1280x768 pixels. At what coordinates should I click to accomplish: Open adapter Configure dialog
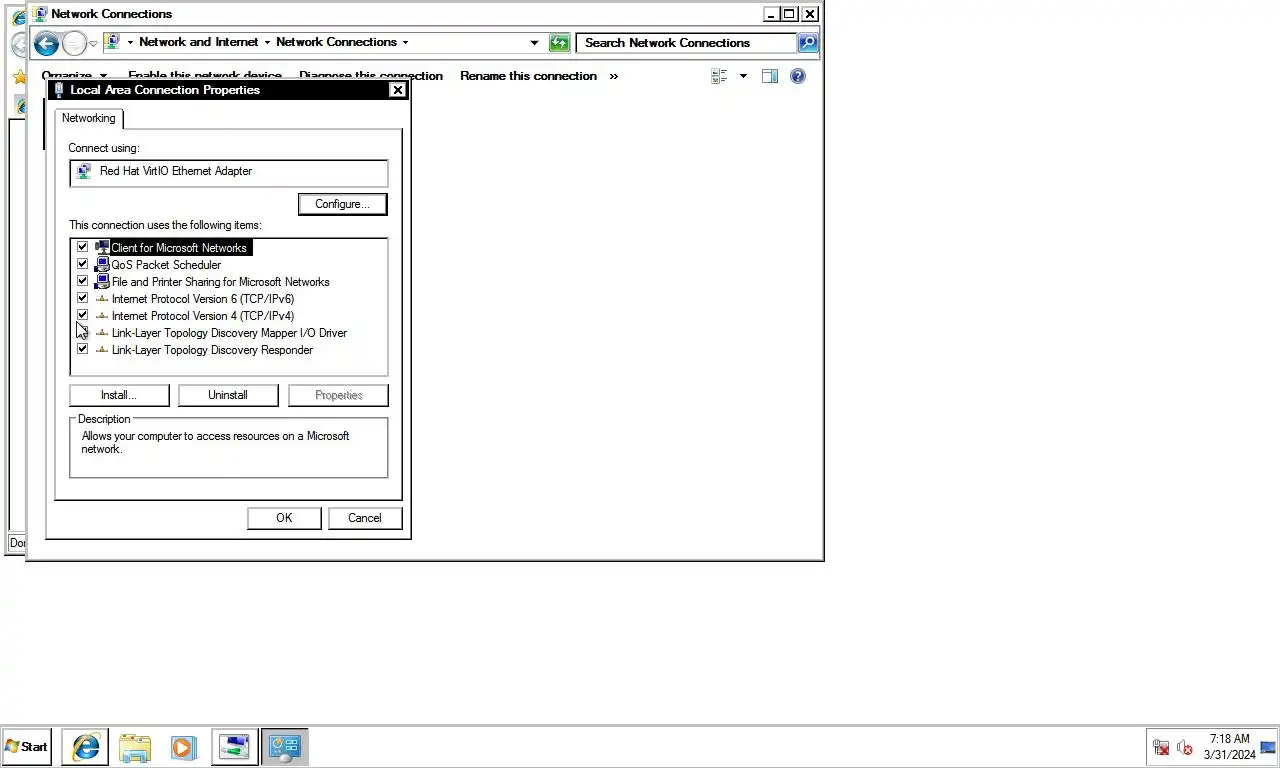(x=343, y=204)
